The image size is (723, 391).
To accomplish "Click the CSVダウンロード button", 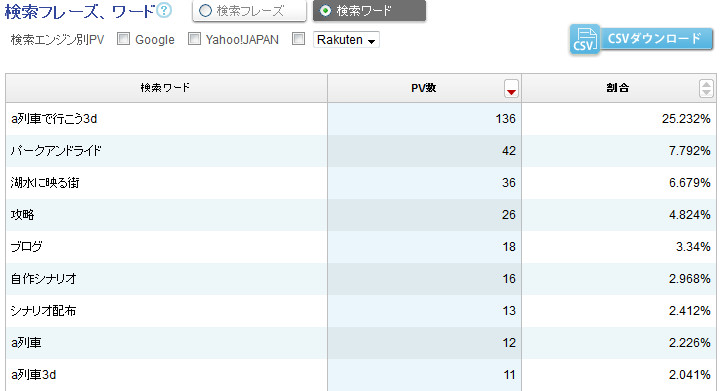I will [x=656, y=39].
